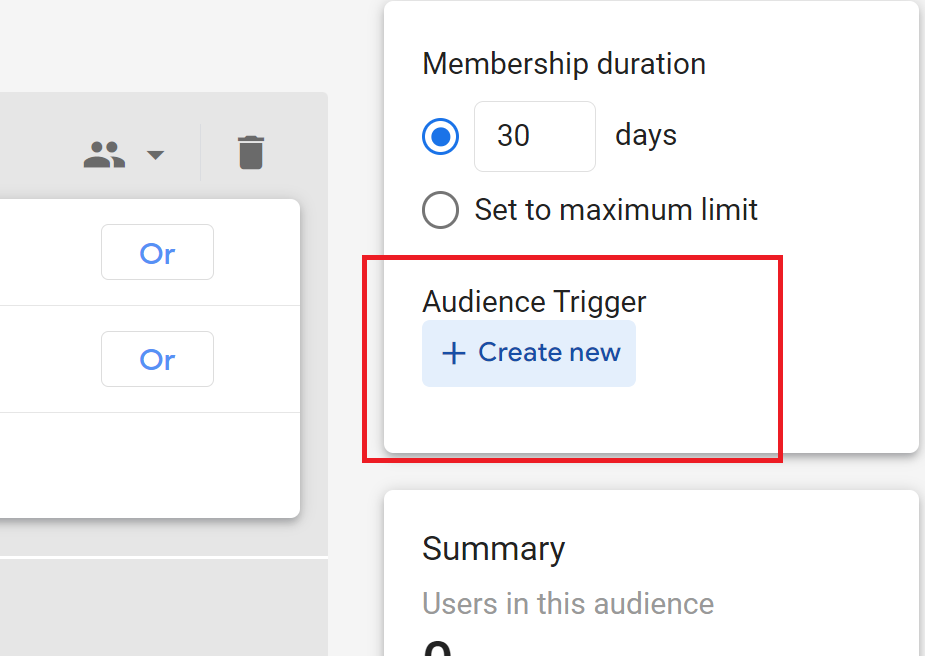Click the Audience Trigger label

[534, 301]
